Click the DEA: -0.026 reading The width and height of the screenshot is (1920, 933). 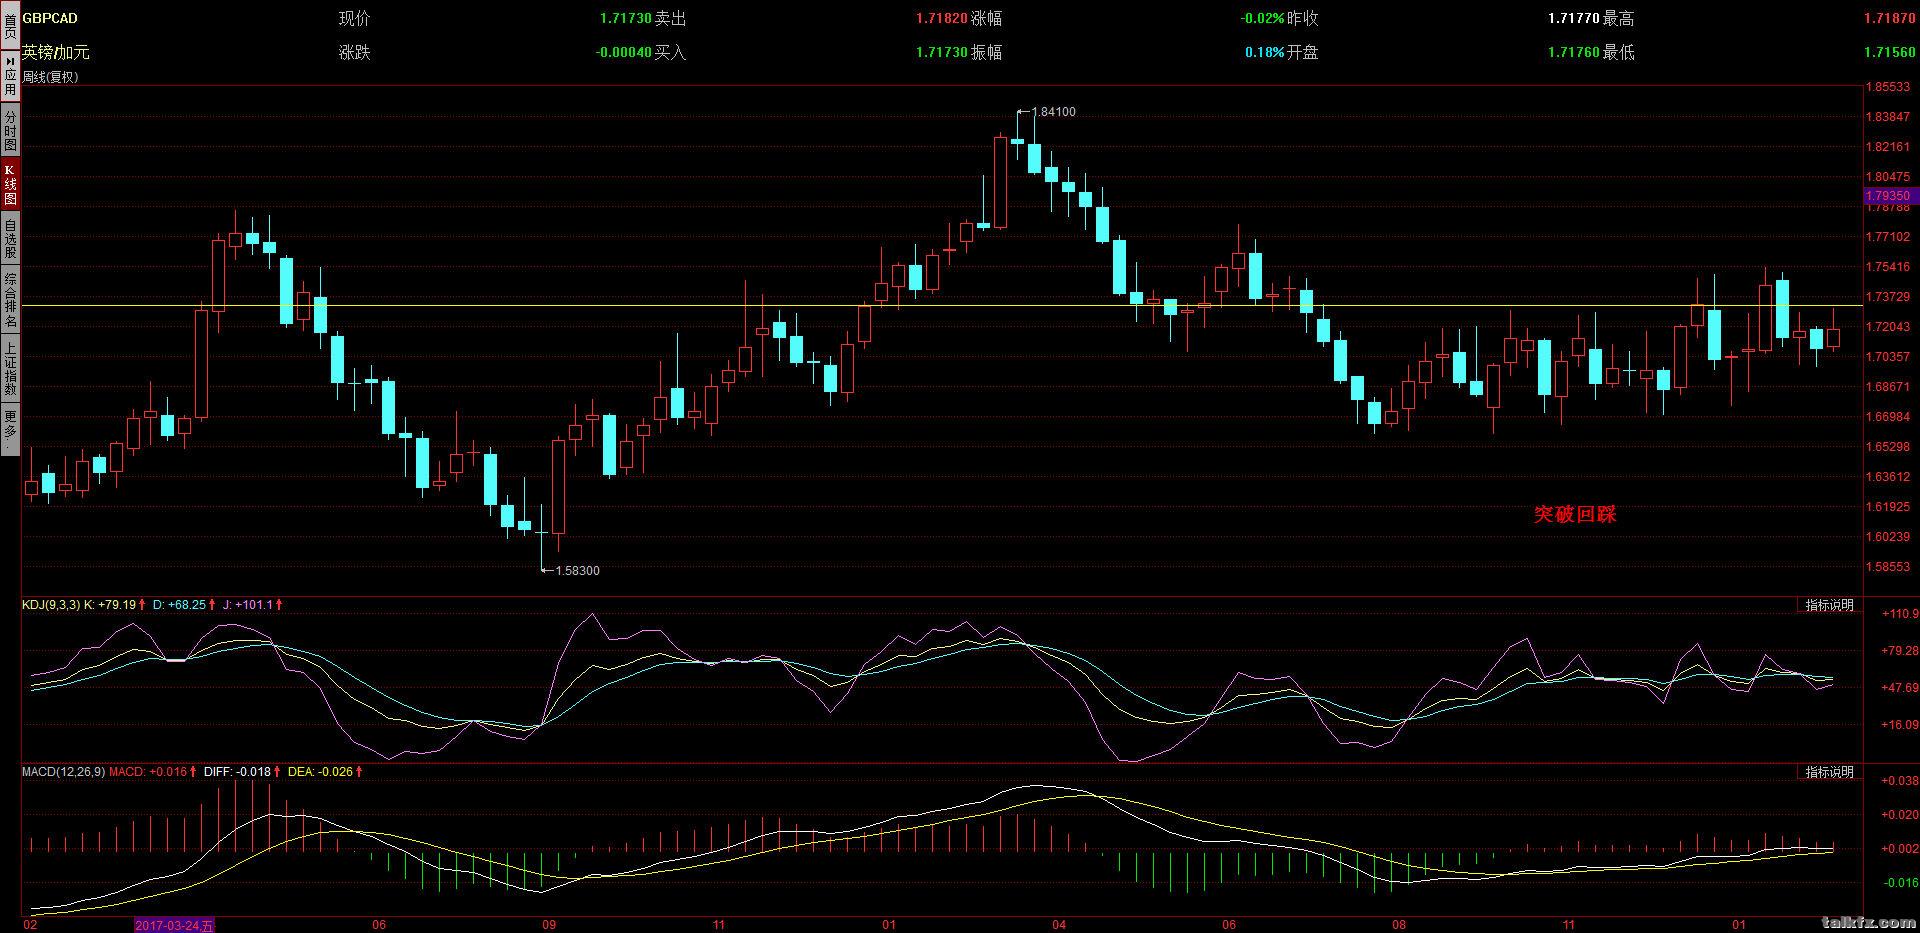pos(320,772)
